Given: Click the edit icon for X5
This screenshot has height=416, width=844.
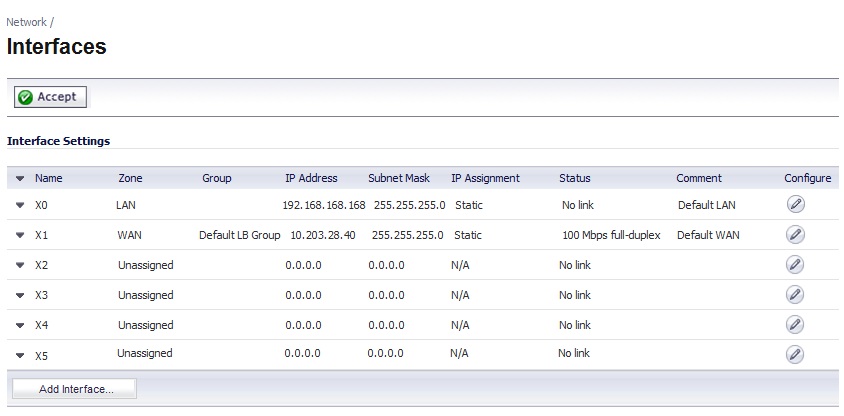Looking at the screenshot, I should [x=795, y=354].
